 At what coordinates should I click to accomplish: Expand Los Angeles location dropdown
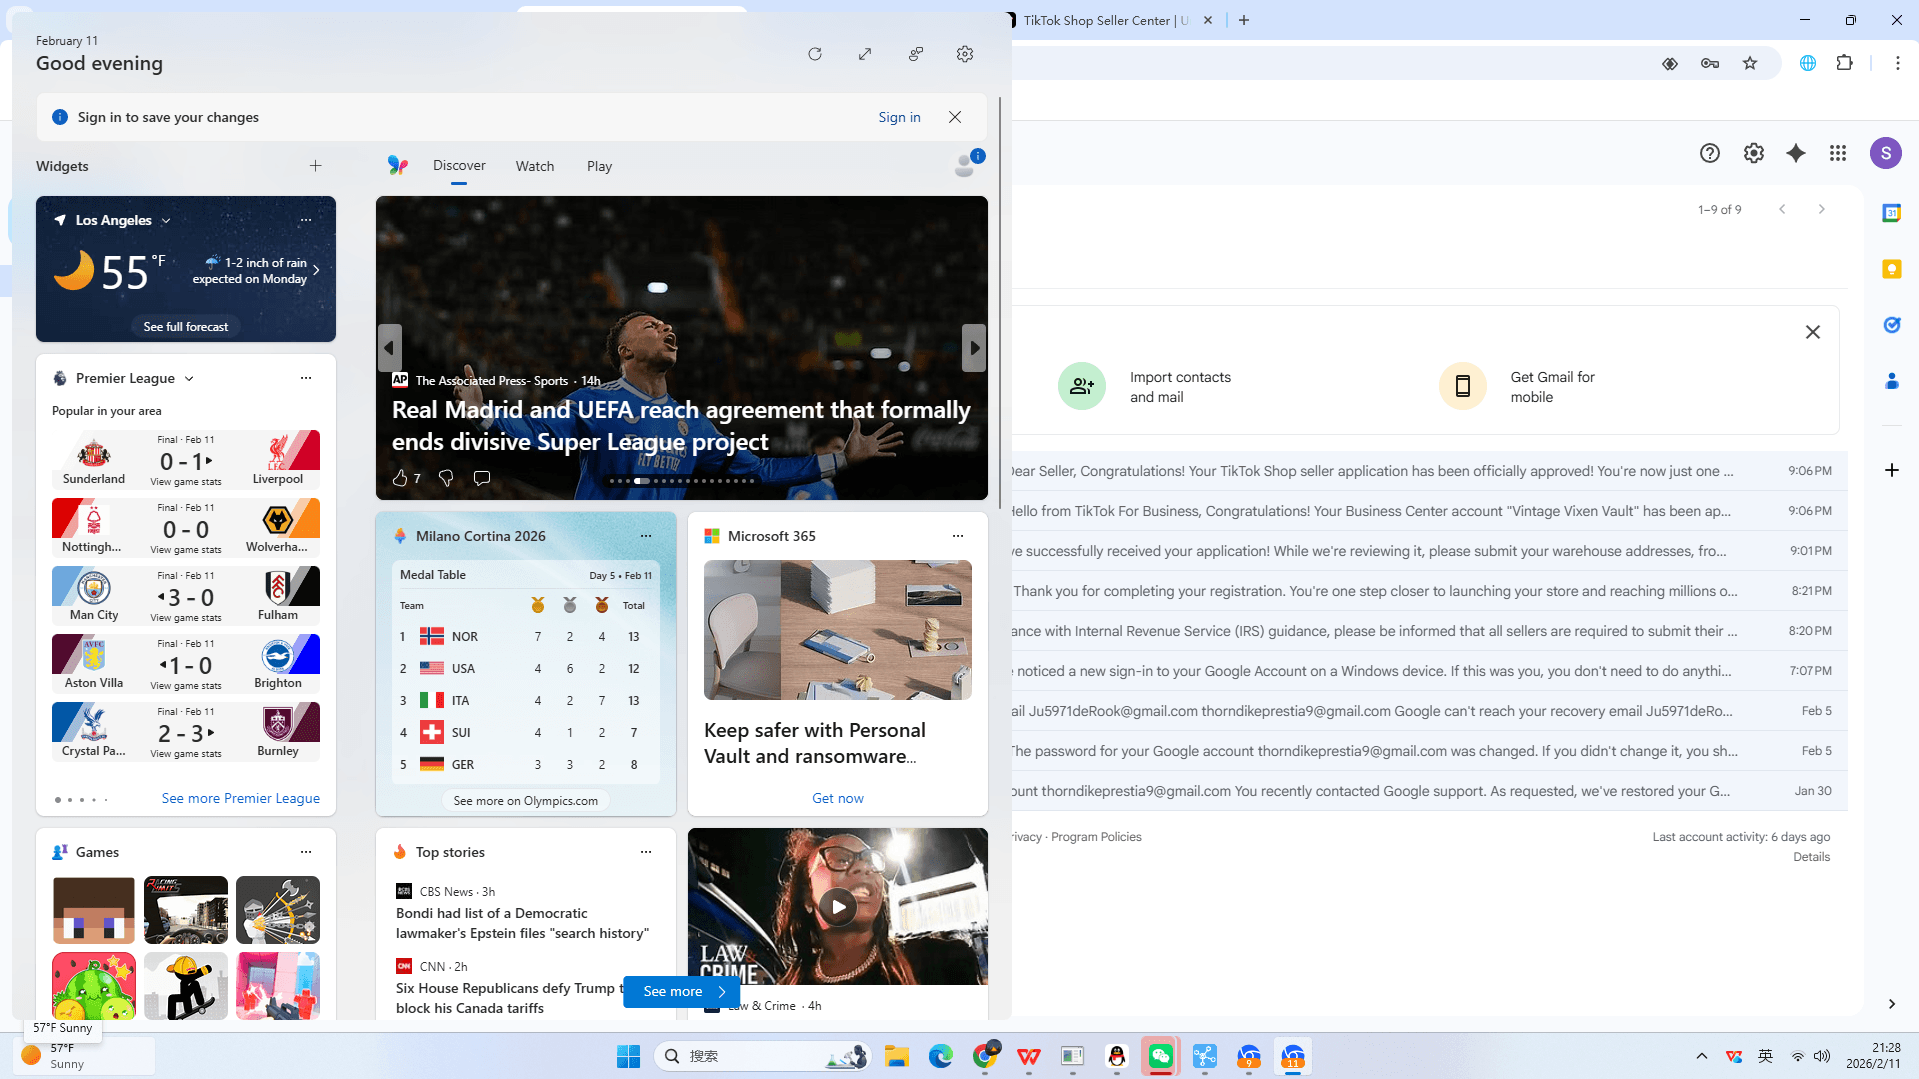(x=166, y=220)
